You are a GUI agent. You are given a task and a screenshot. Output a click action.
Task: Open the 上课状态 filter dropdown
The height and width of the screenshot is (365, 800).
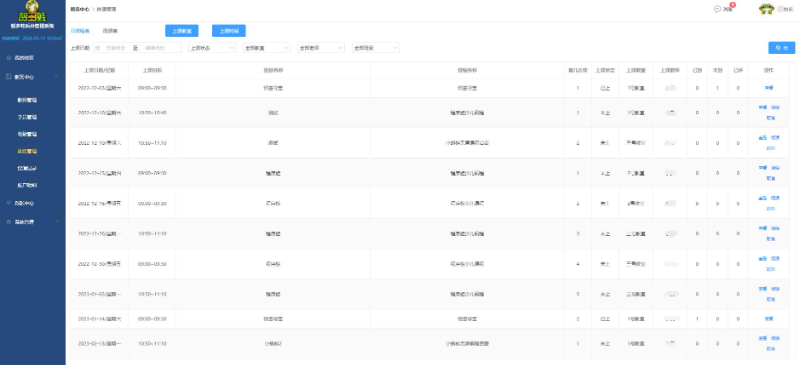click(x=212, y=48)
